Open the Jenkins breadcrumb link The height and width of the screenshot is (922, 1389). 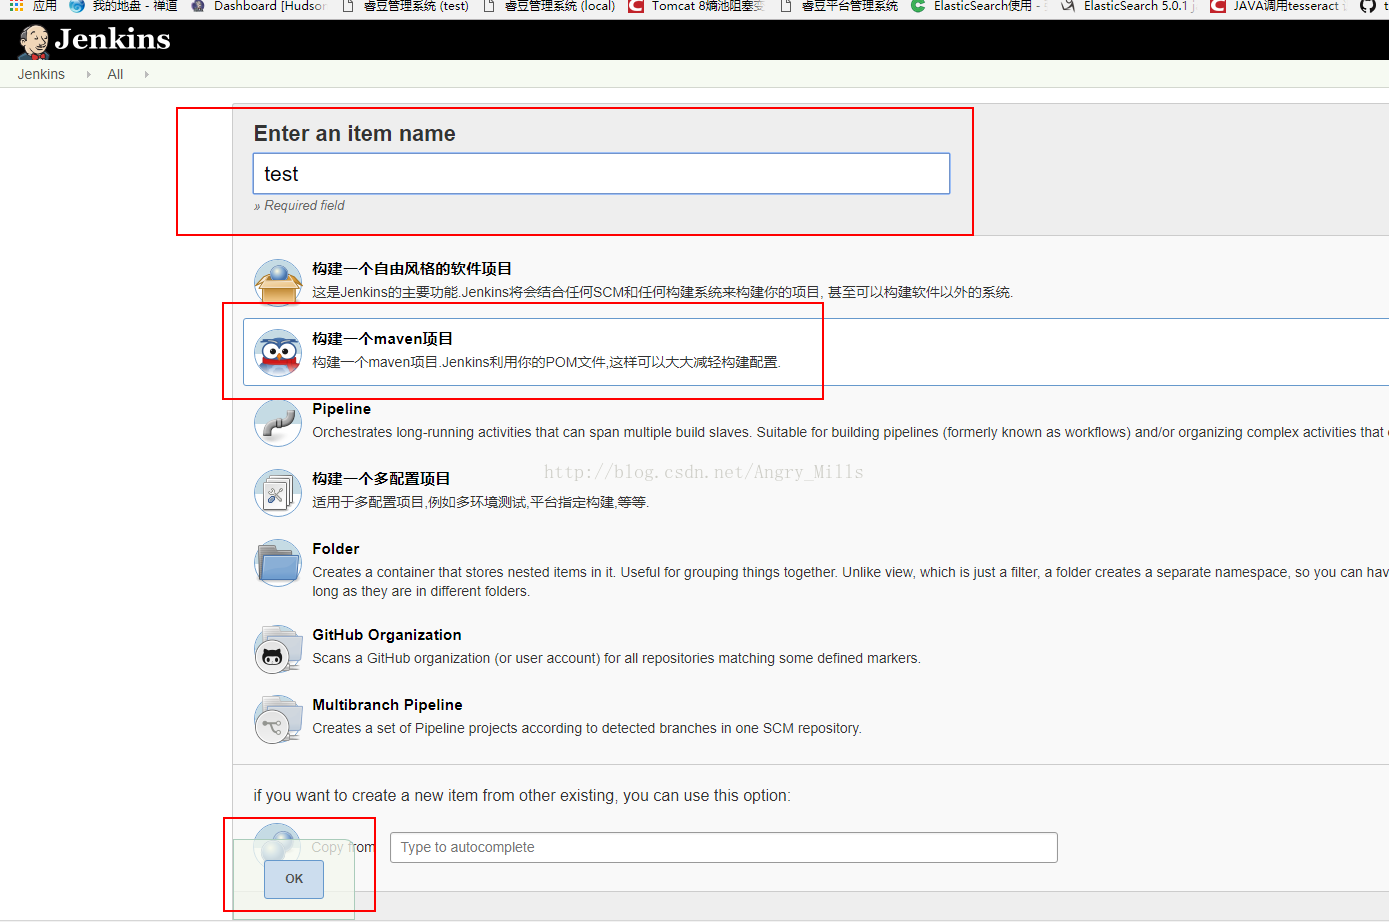41,74
